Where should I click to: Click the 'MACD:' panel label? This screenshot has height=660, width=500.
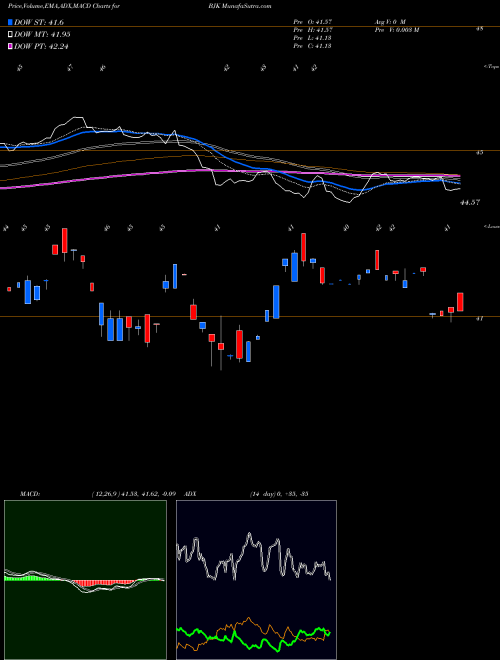29,494
